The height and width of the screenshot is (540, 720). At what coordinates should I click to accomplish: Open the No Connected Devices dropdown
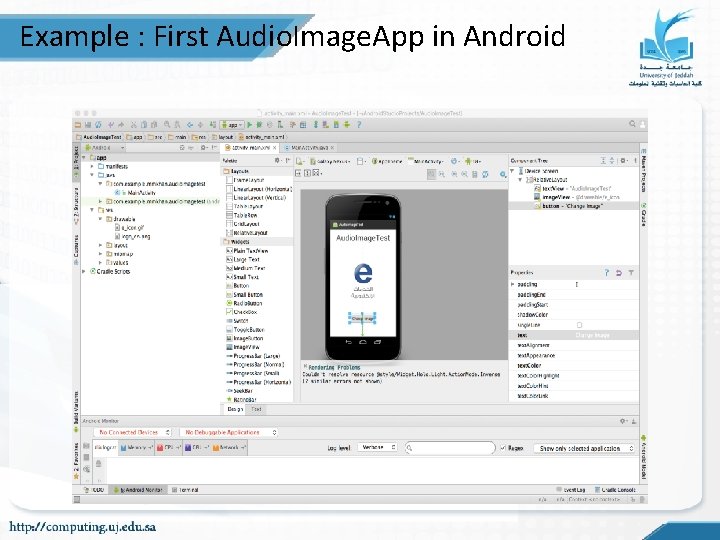tap(132, 433)
